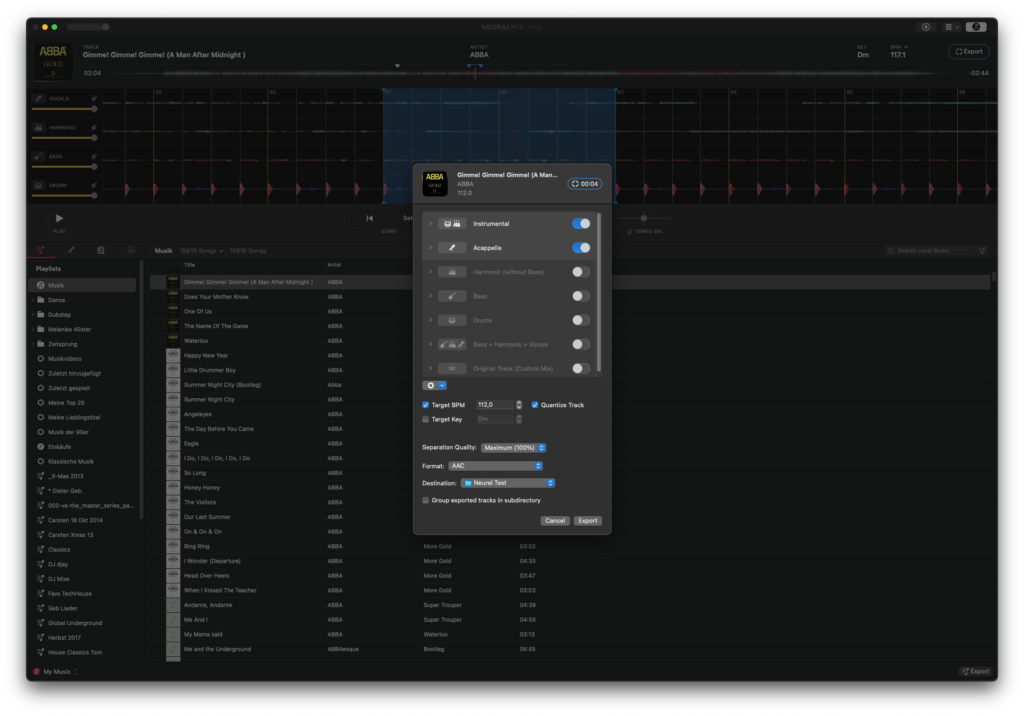The height and width of the screenshot is (716, 1024).
Task: Check the Target Key checkbox
Action: [x=425, y=419]
